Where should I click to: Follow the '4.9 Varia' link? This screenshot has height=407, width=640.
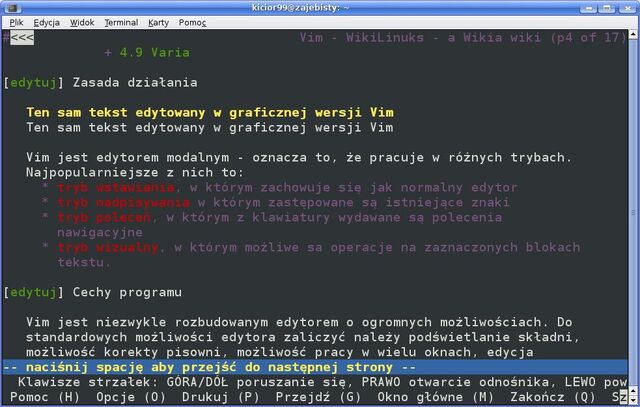pyautogui.click(x=154, y=52)
